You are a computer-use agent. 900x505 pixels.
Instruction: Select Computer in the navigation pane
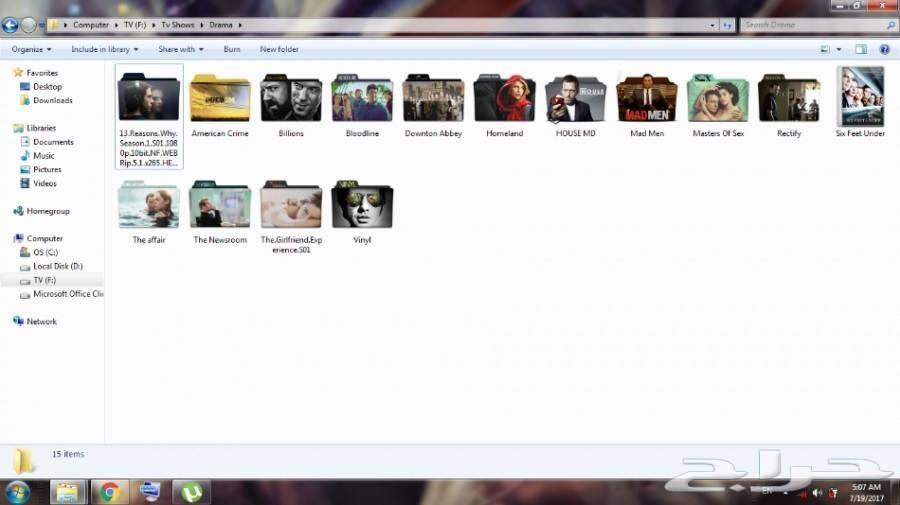coord(44,239)
